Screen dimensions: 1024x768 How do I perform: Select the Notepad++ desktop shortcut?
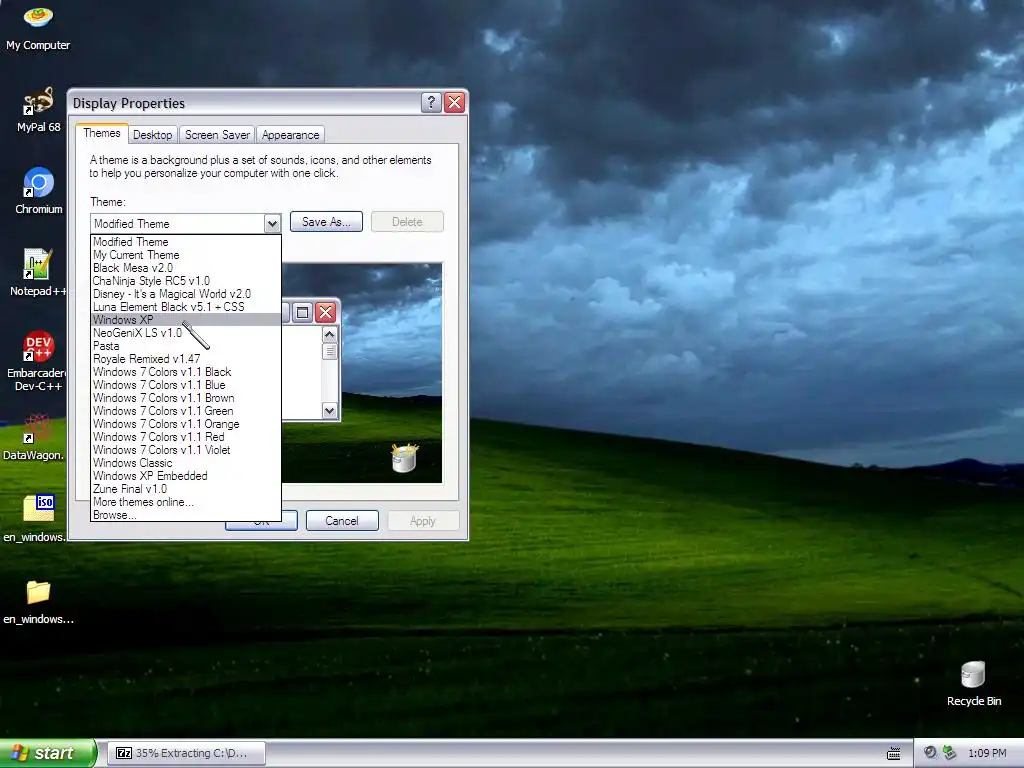tap(38, 273)
